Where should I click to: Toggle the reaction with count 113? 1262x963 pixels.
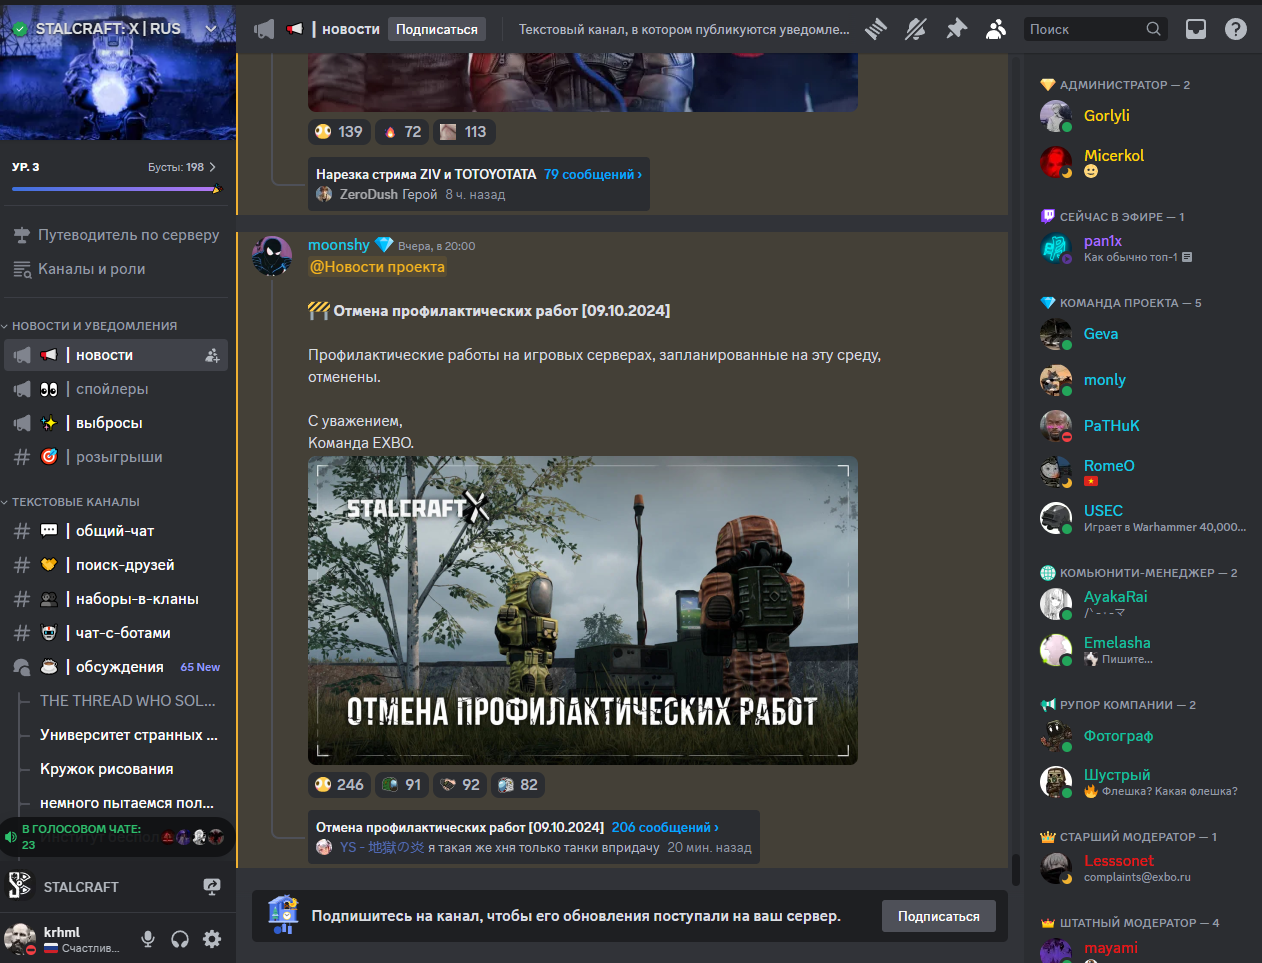tap(463, 132)
